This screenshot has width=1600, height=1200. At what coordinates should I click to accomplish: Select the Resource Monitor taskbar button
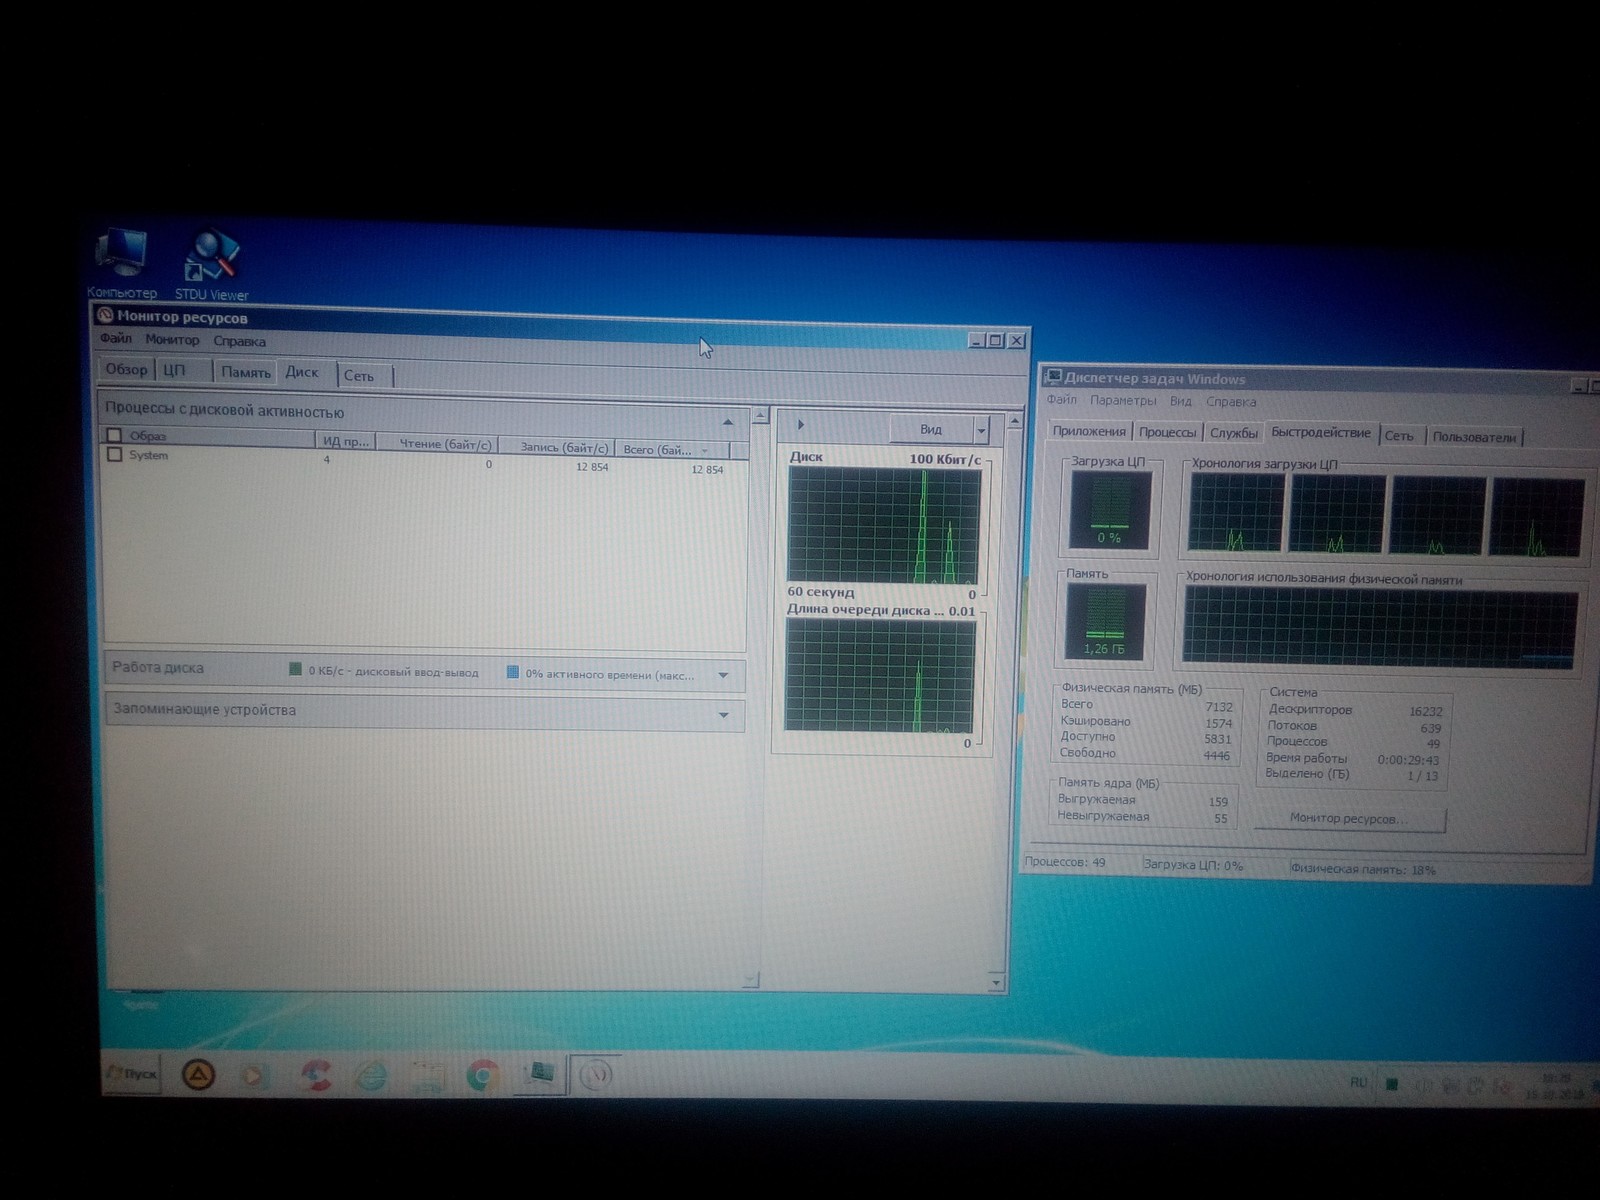596,1075
